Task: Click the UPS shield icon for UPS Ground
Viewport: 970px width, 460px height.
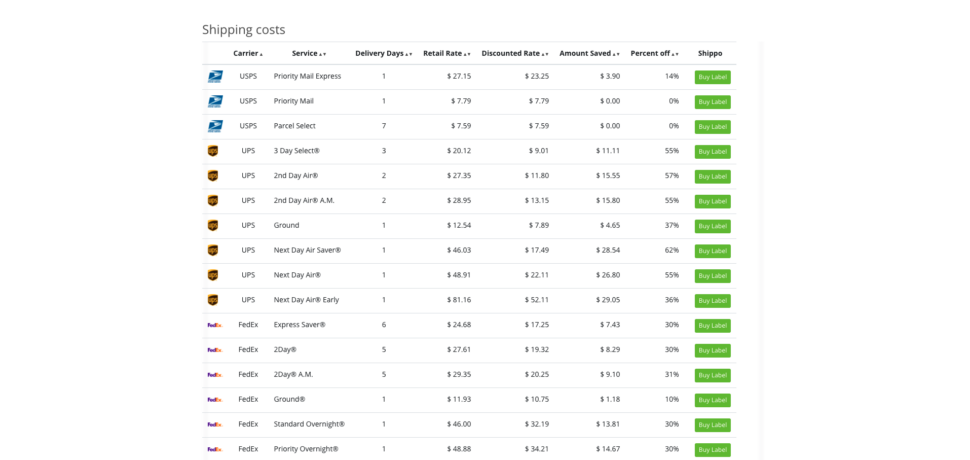Action: coord(213,225)
